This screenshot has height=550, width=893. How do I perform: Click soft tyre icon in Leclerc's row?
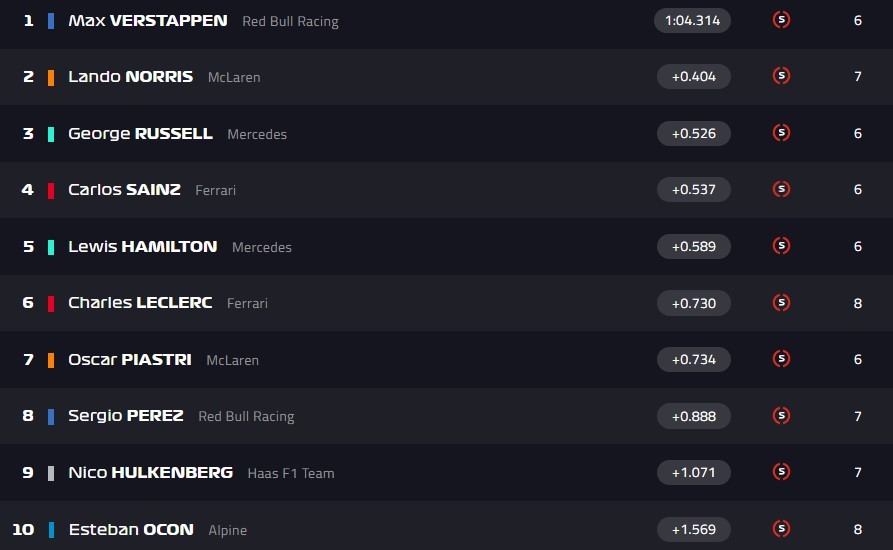[x=782, y=302]
